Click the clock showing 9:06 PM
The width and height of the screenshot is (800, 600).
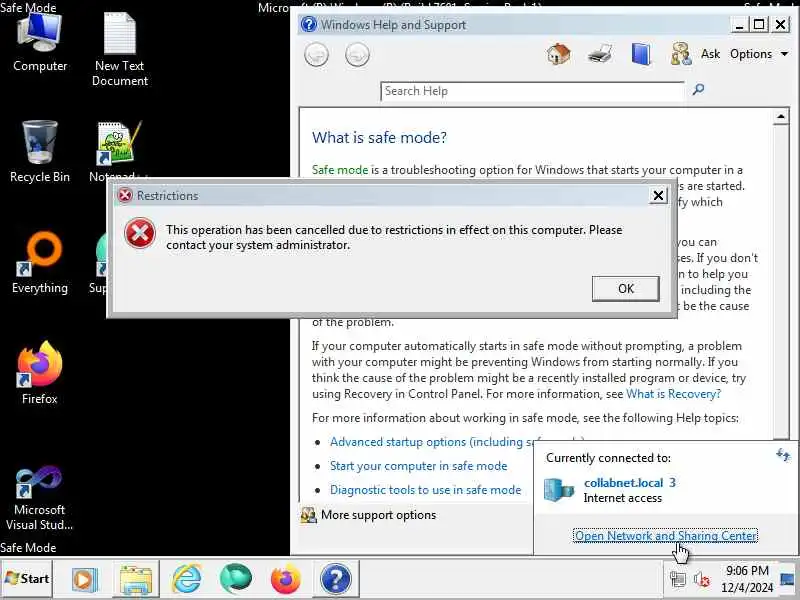pos(747,579)
